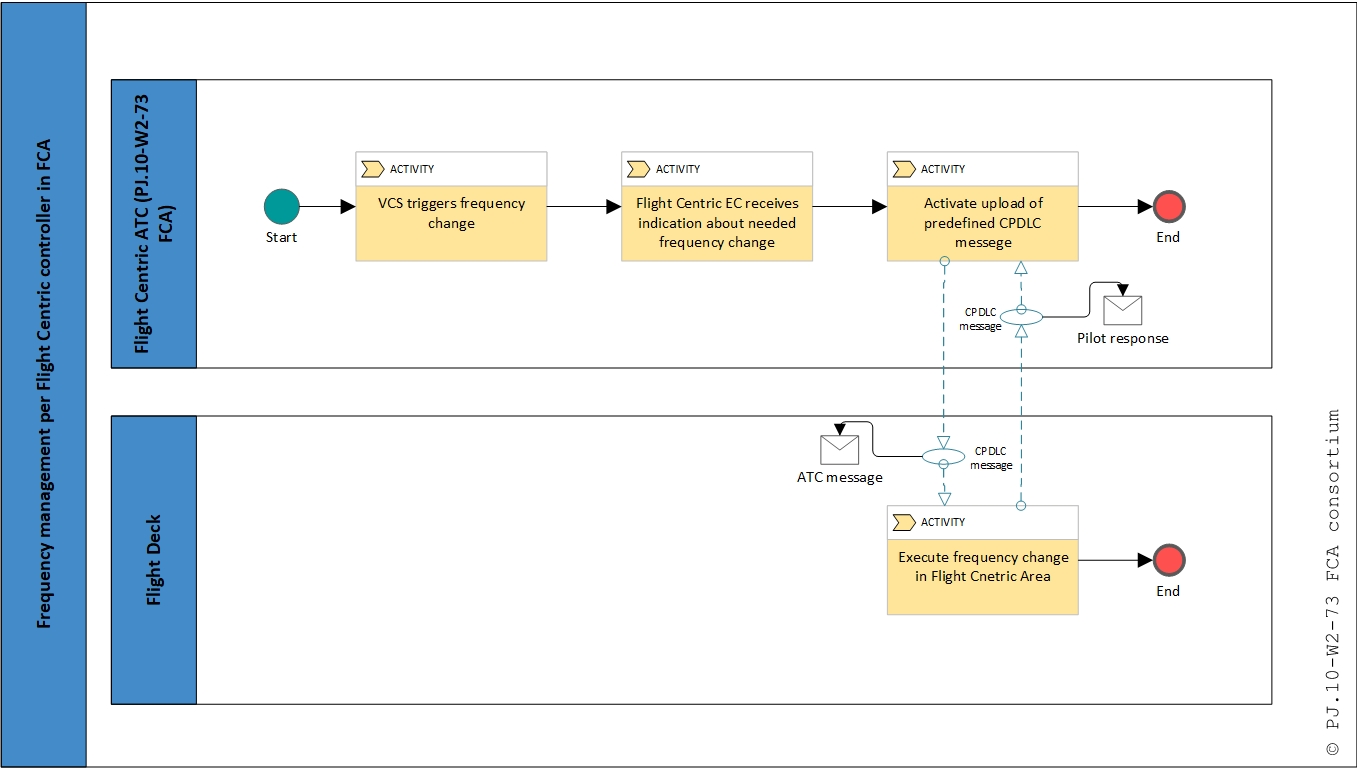The height and width of the screenshot is (768, 1357).
Task: Select the CPDLC message oval in Flight Deck lane
Action: (943, 457)
